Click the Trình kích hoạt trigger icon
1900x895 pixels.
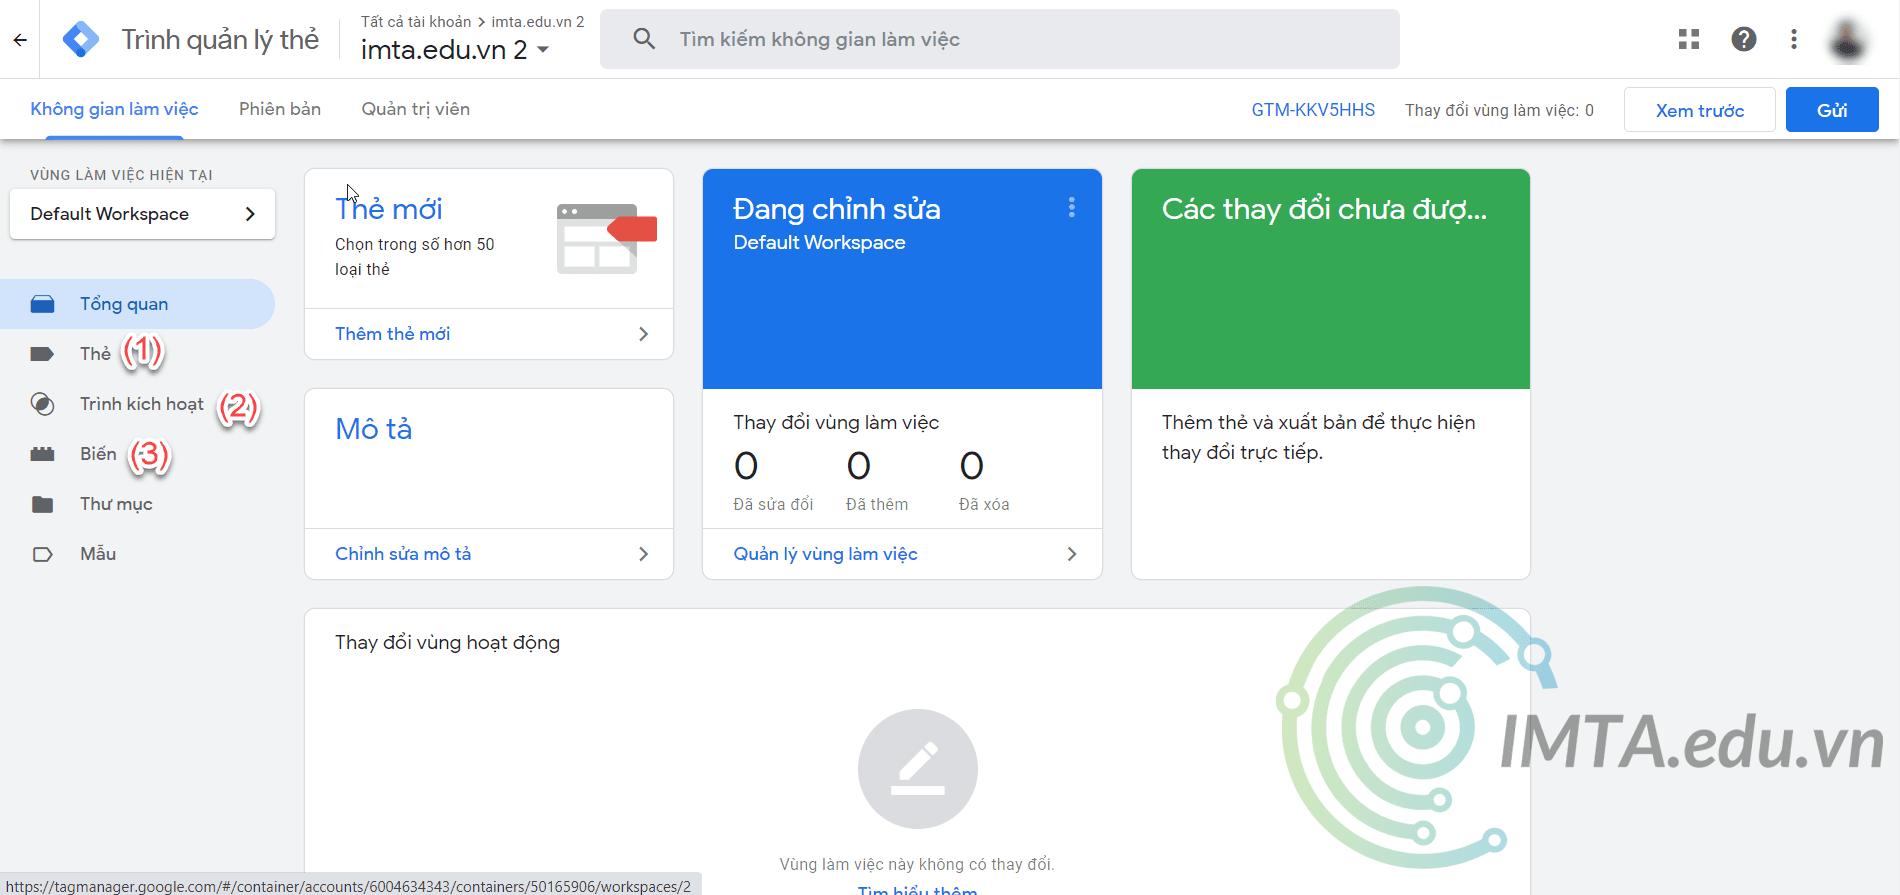(42, 404)
